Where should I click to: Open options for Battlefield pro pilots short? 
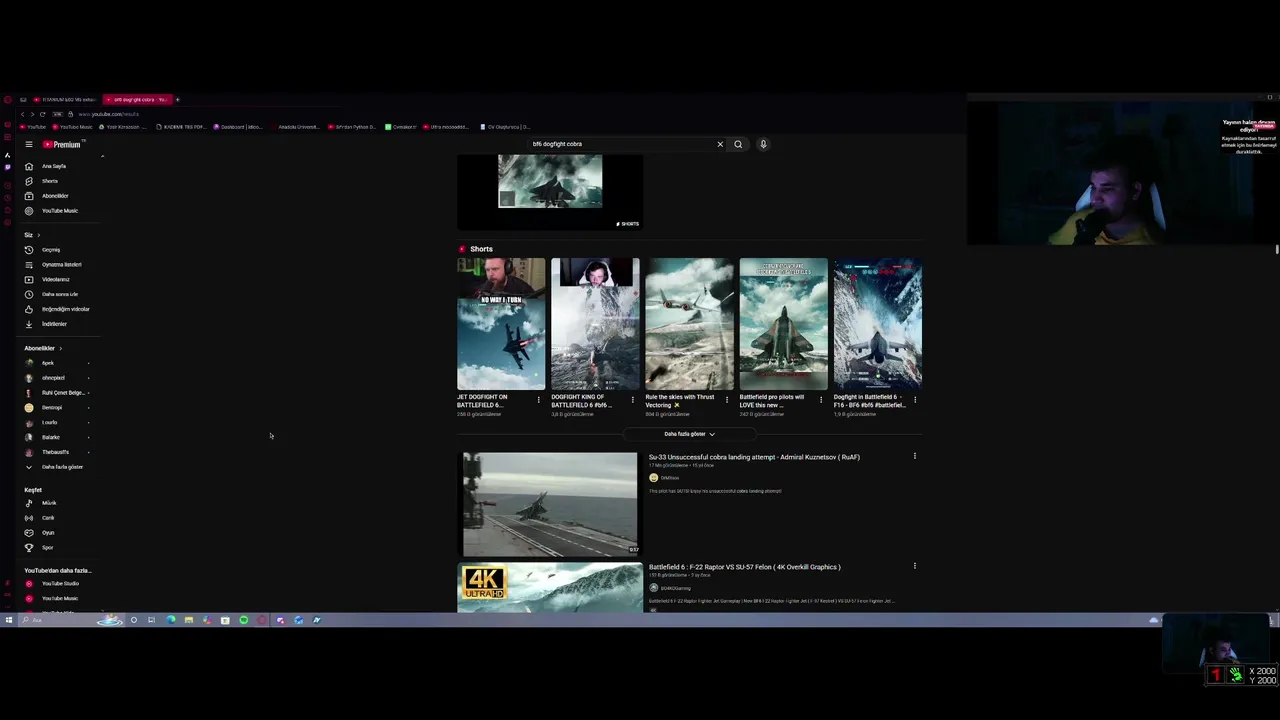(x=820, y=400)
